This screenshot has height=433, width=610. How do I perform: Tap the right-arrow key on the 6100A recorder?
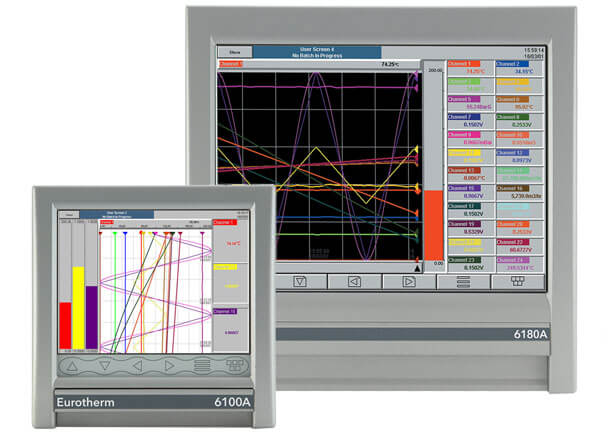point(169,366)
